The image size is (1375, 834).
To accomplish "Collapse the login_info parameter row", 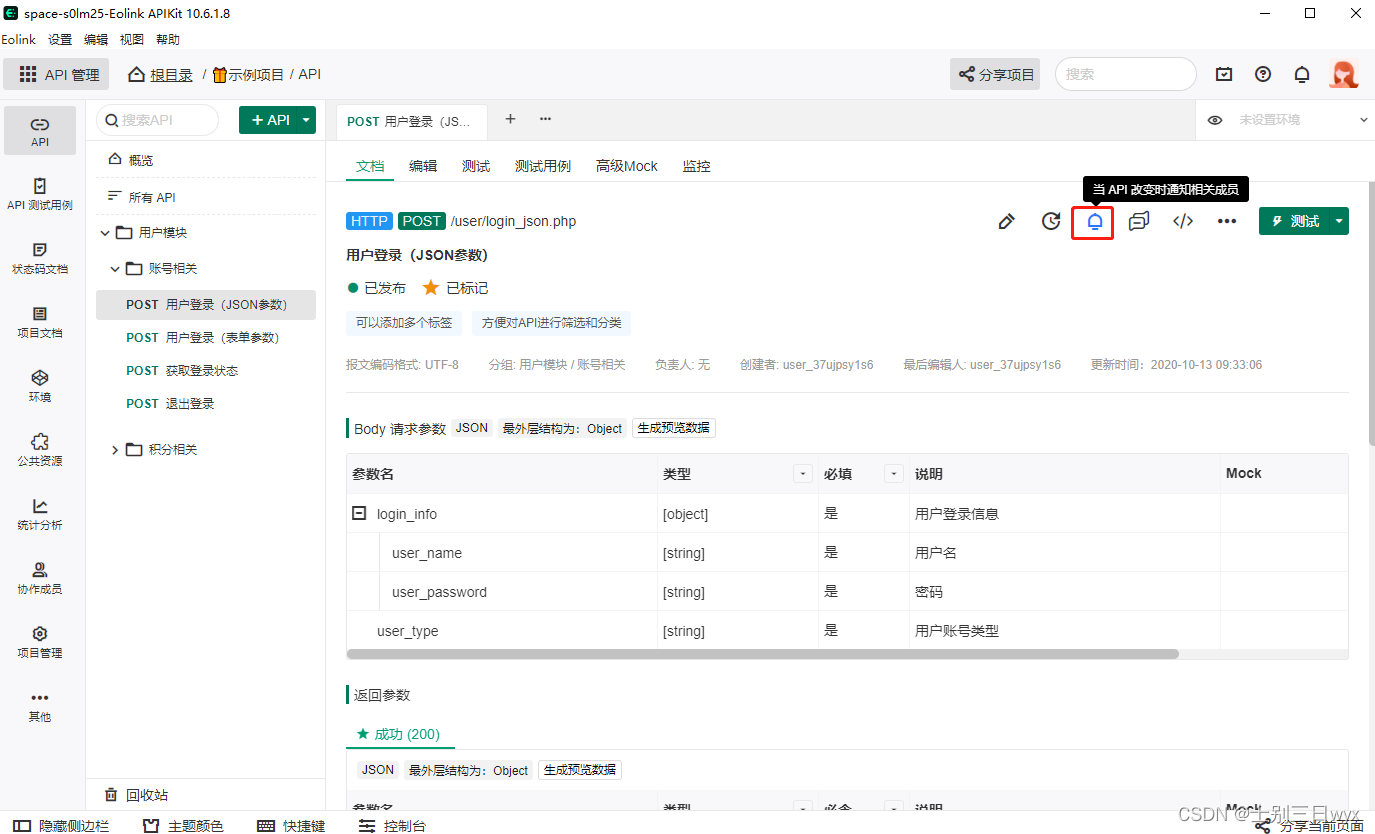I will click(x=359, y=513).
